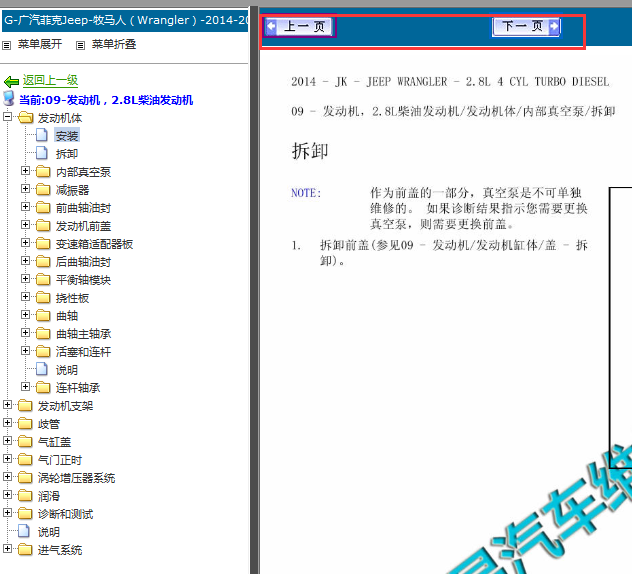Screen dimensions: 632x574
Task: Click the 平衡轴模块 folder icon
Action: point(43,279)
